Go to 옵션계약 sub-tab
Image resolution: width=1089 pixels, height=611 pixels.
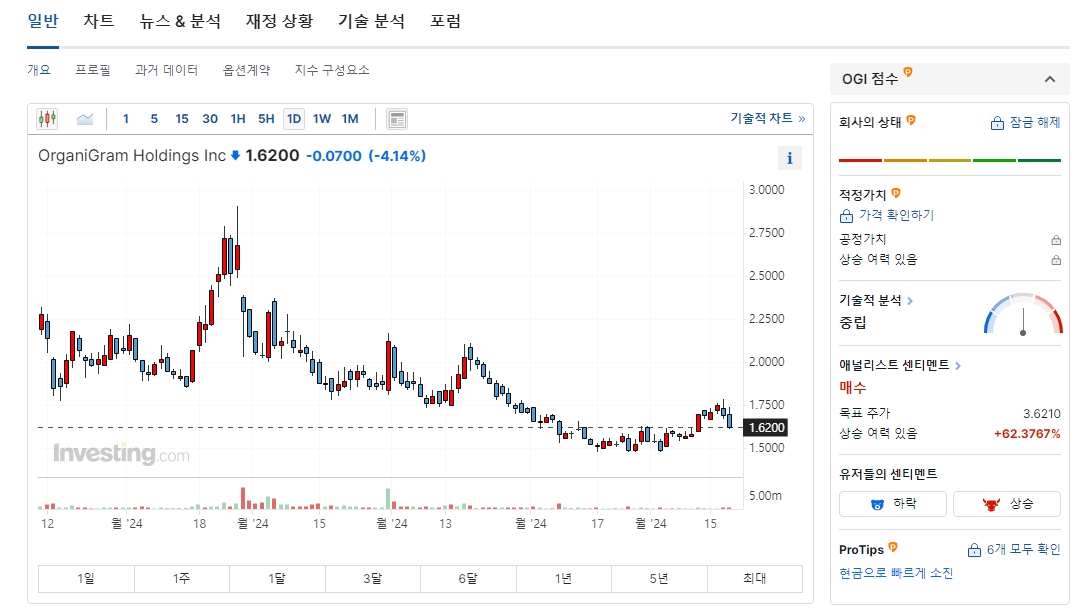(247, 70)
